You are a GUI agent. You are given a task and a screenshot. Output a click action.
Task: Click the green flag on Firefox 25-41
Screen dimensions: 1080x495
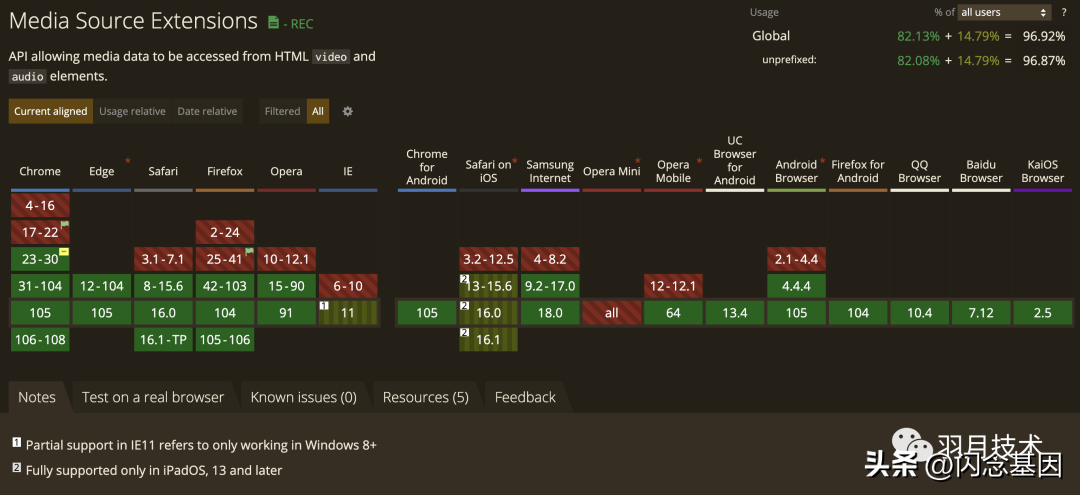pyautogui.click(x=249, y=252)
